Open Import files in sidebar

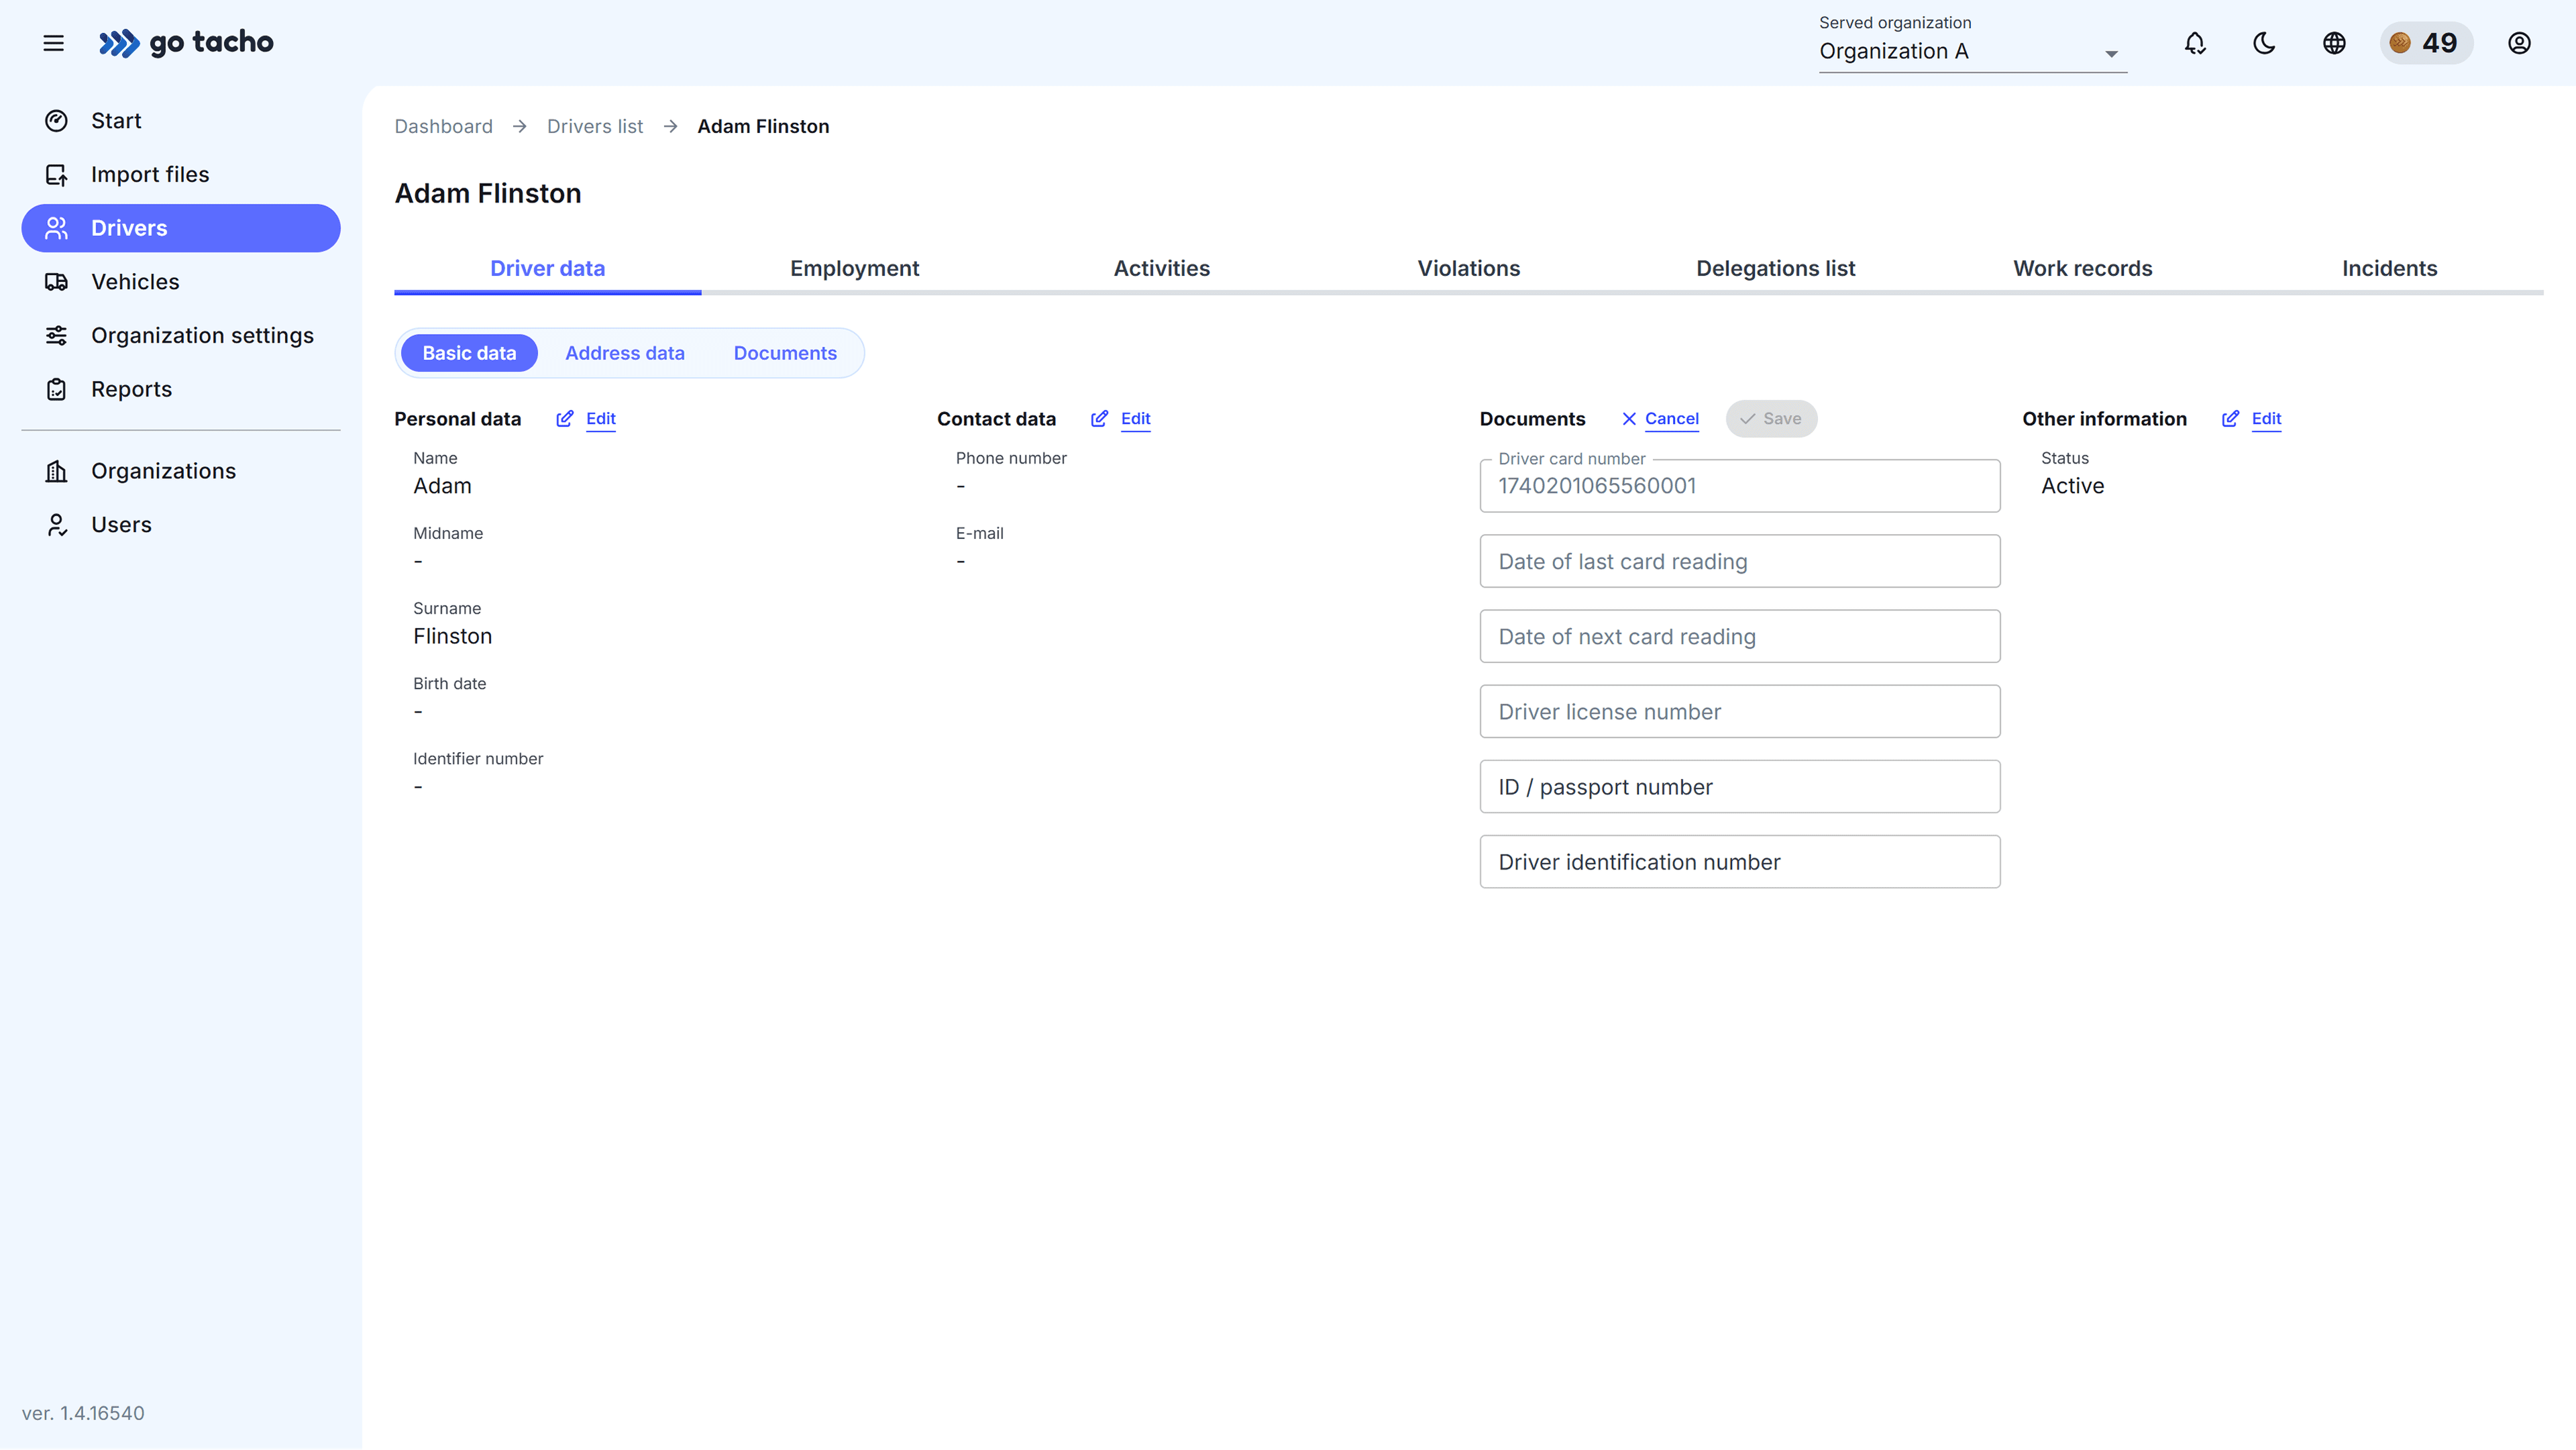pyautogui.click(x=150, y=174)
